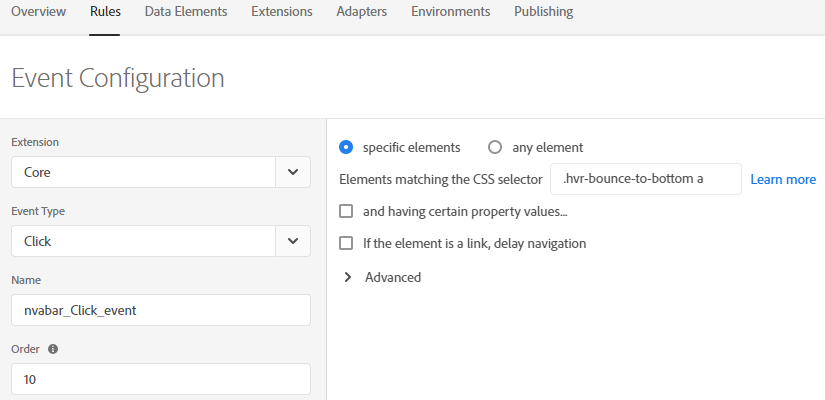825x400 pixels.
Task: Select the specific elements radio button
Action: point(347,147)
